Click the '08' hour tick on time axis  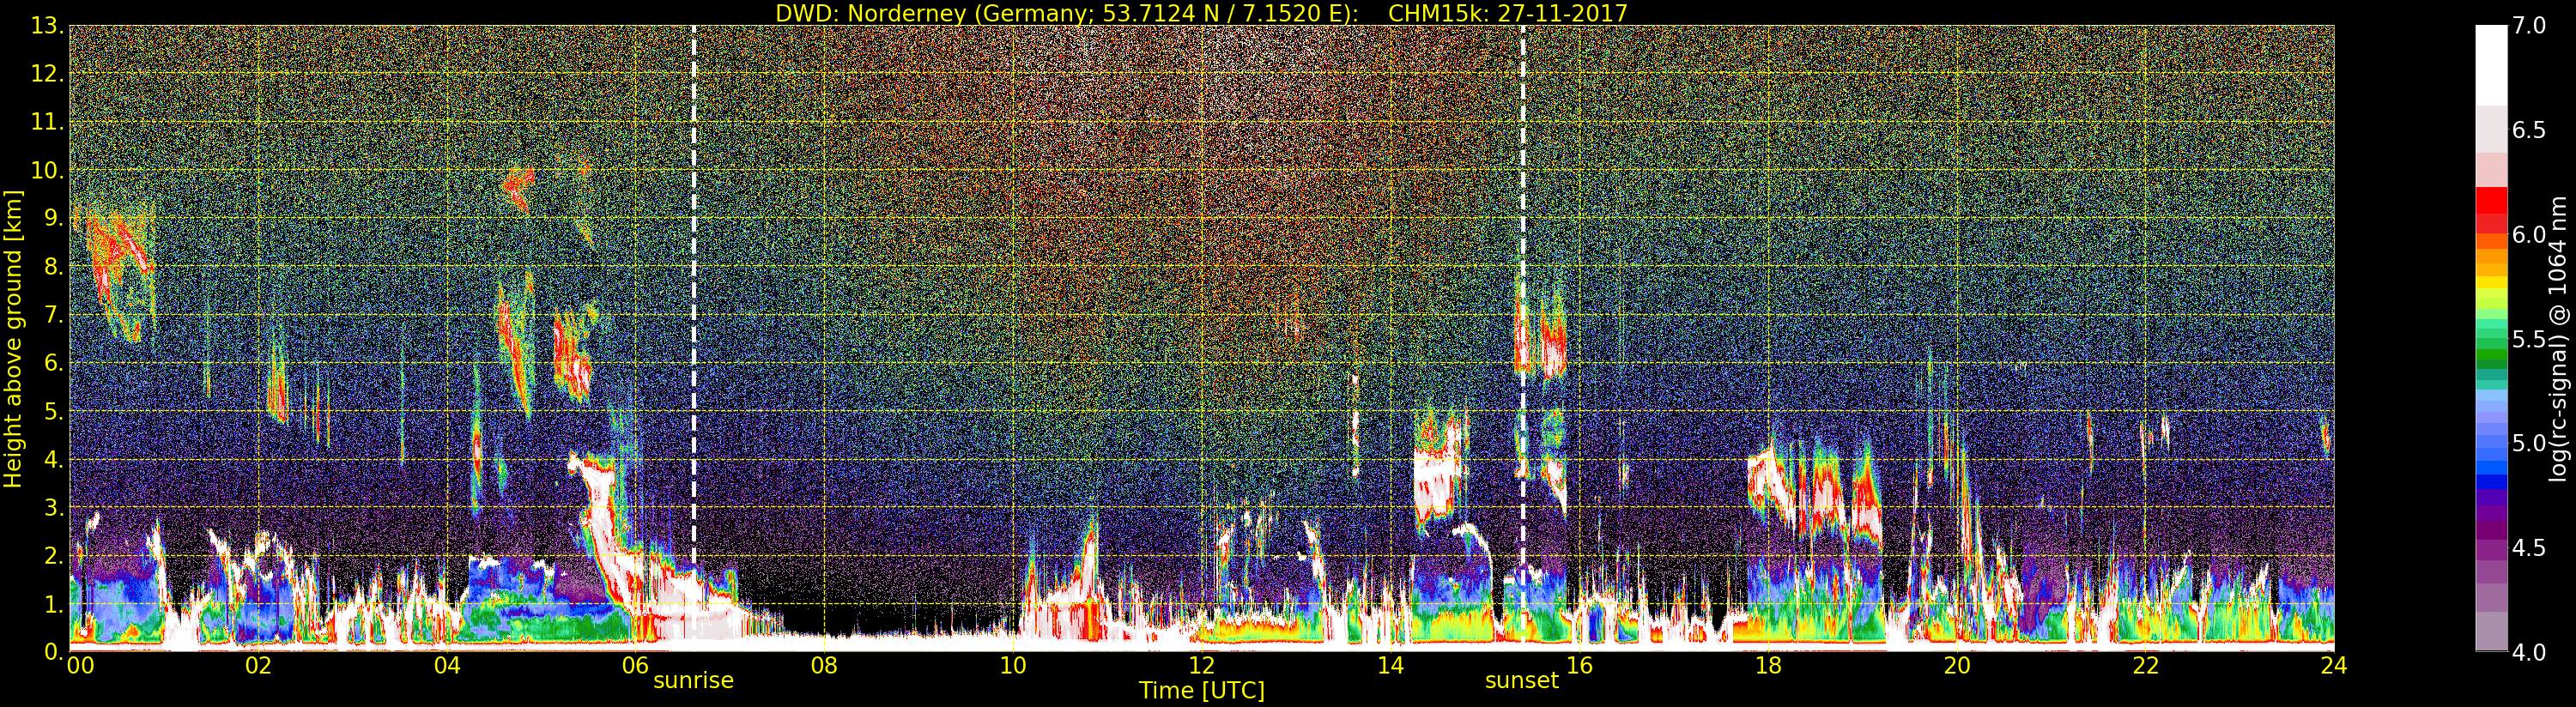tap(824, 666)
